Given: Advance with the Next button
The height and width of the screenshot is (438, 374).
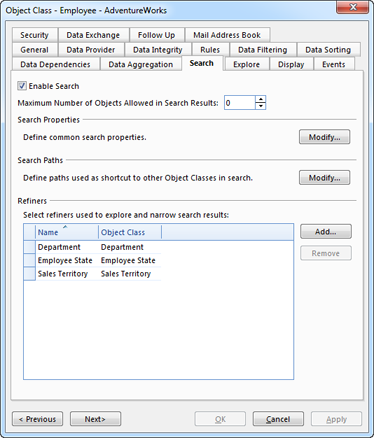Looking at the screenshot, I should tap(95, 419).
